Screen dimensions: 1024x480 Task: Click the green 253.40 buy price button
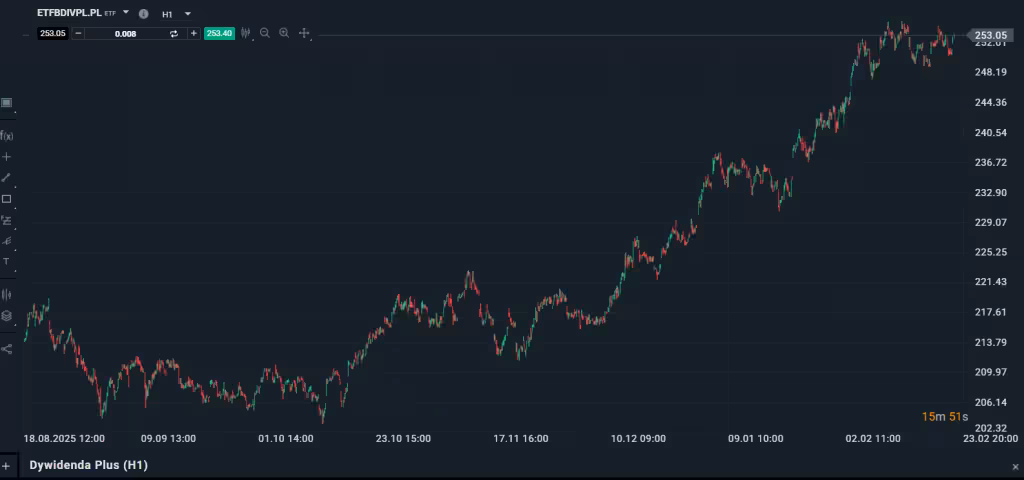[x=219, y=33]
